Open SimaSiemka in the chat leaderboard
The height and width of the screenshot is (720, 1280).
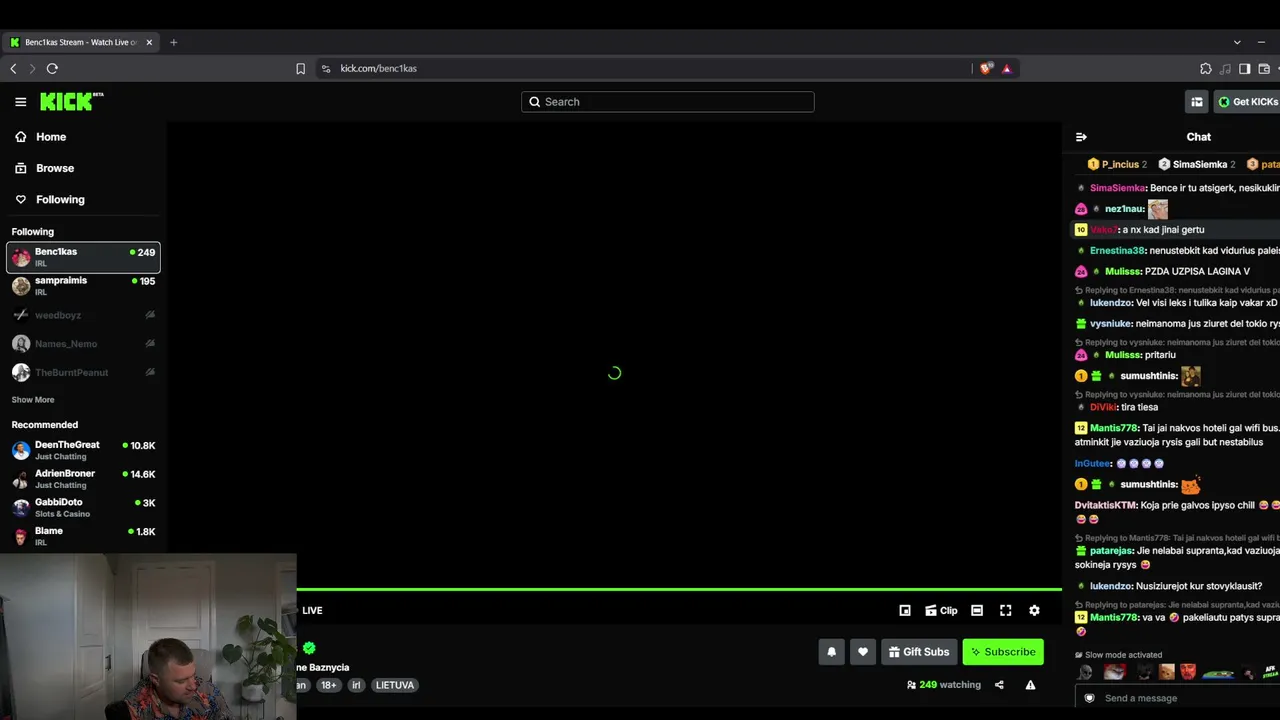1197,164
